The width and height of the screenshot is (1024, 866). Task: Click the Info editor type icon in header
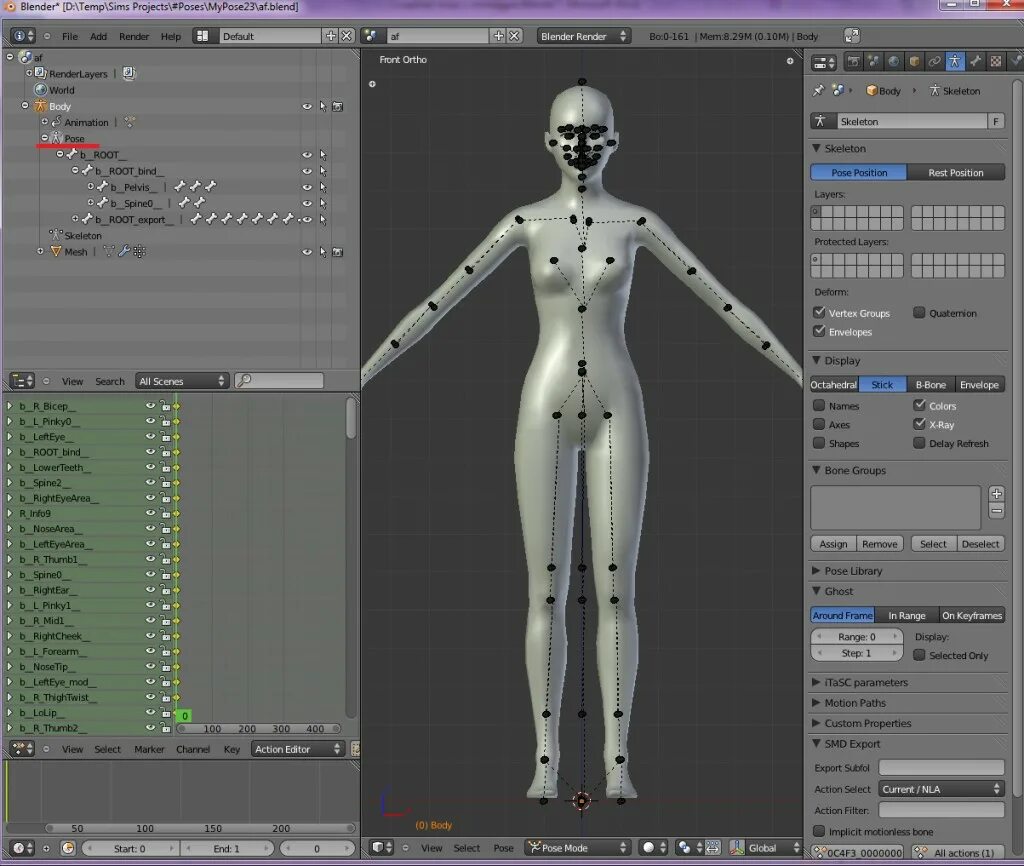23,36
